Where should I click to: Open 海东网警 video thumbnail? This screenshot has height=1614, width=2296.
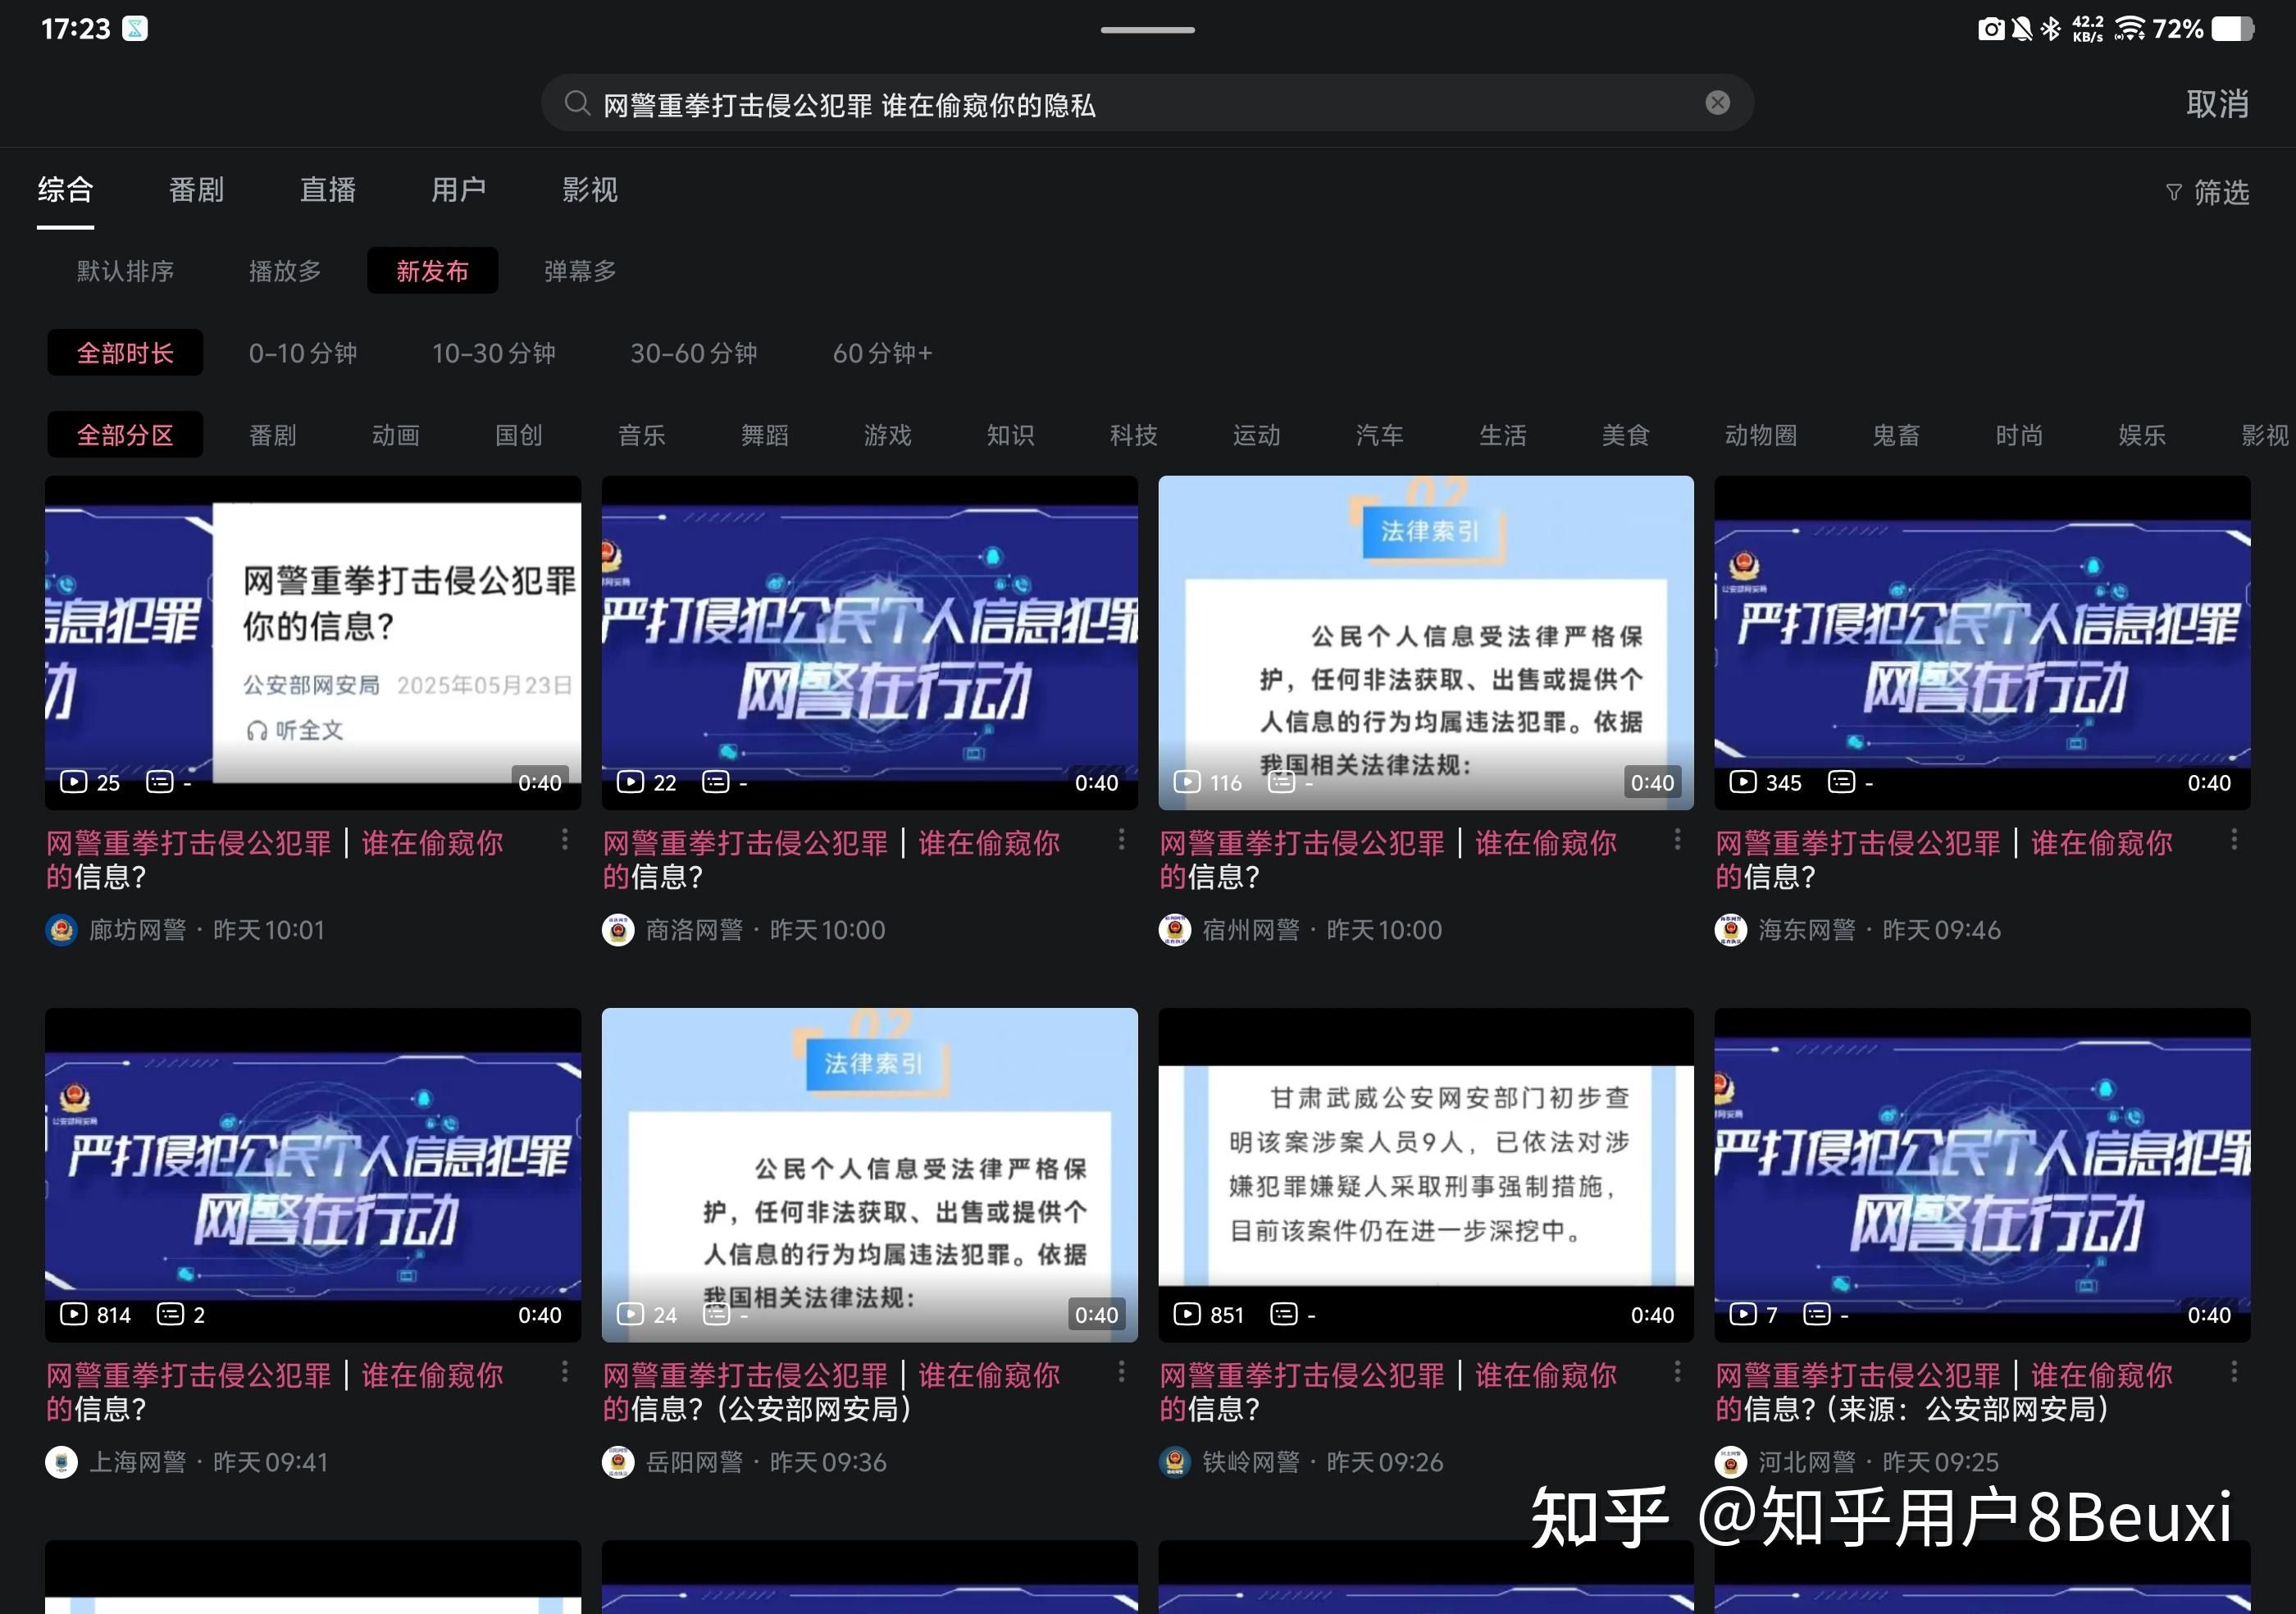tap(1982, 642)
